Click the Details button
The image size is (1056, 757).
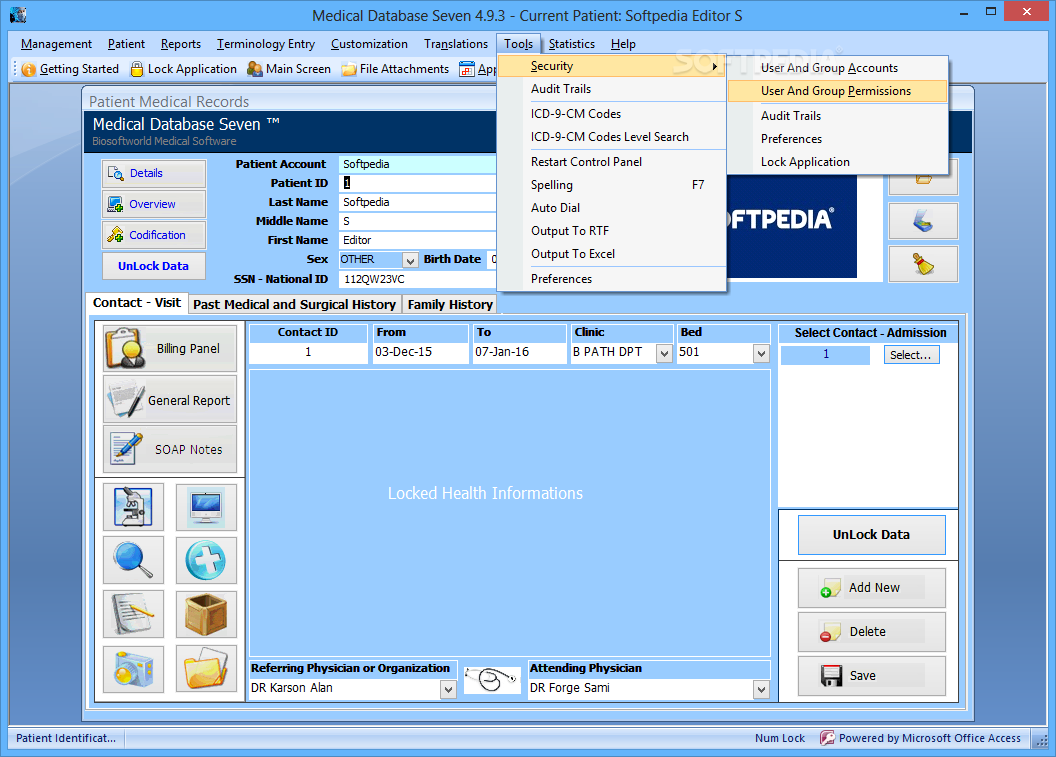[x=154, y=173]
